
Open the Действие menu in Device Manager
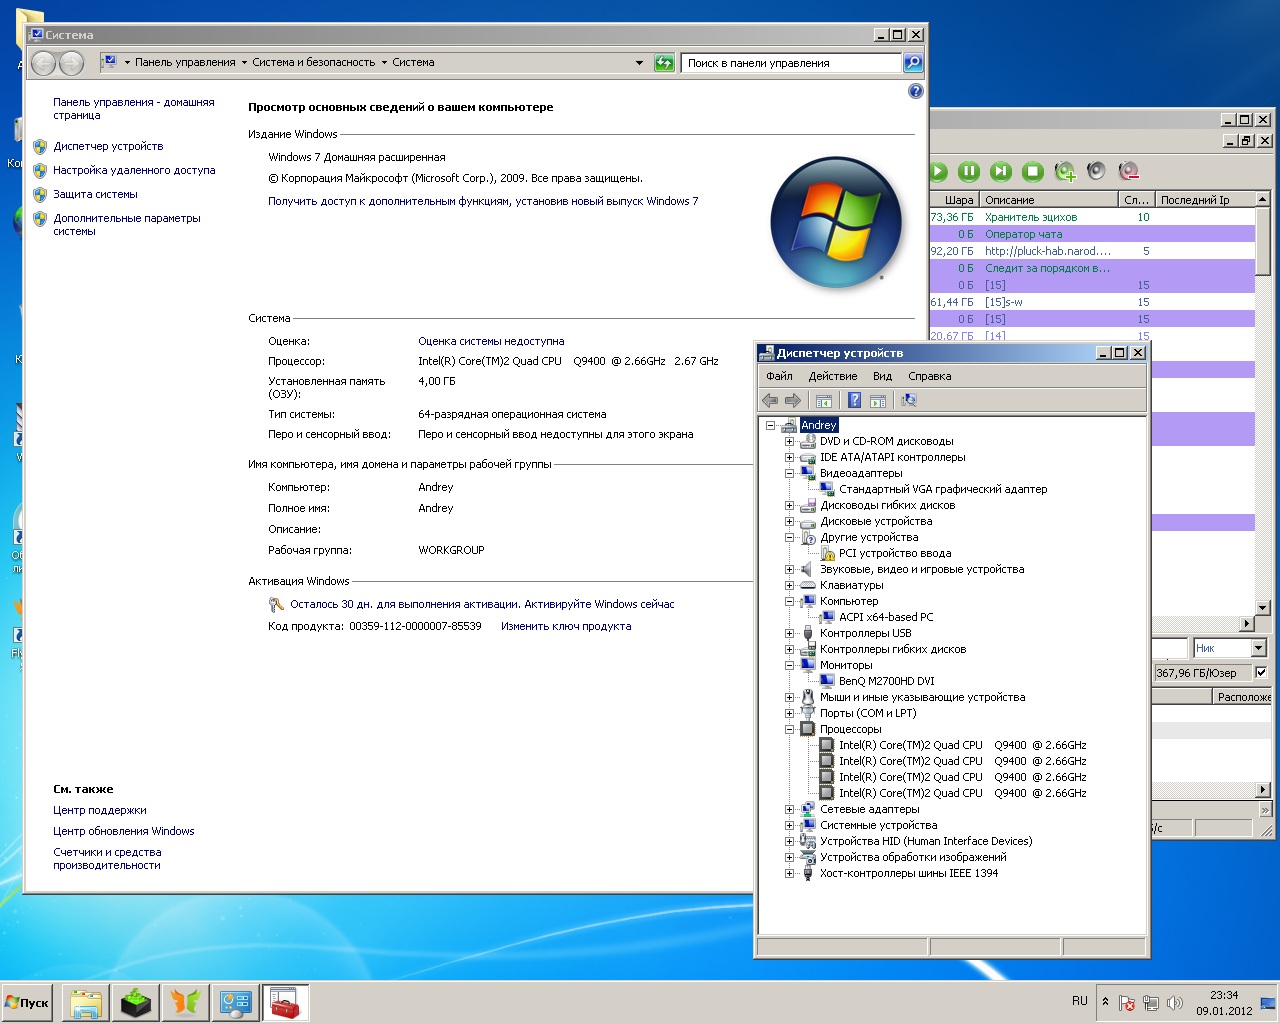click(x=833, y=376)
